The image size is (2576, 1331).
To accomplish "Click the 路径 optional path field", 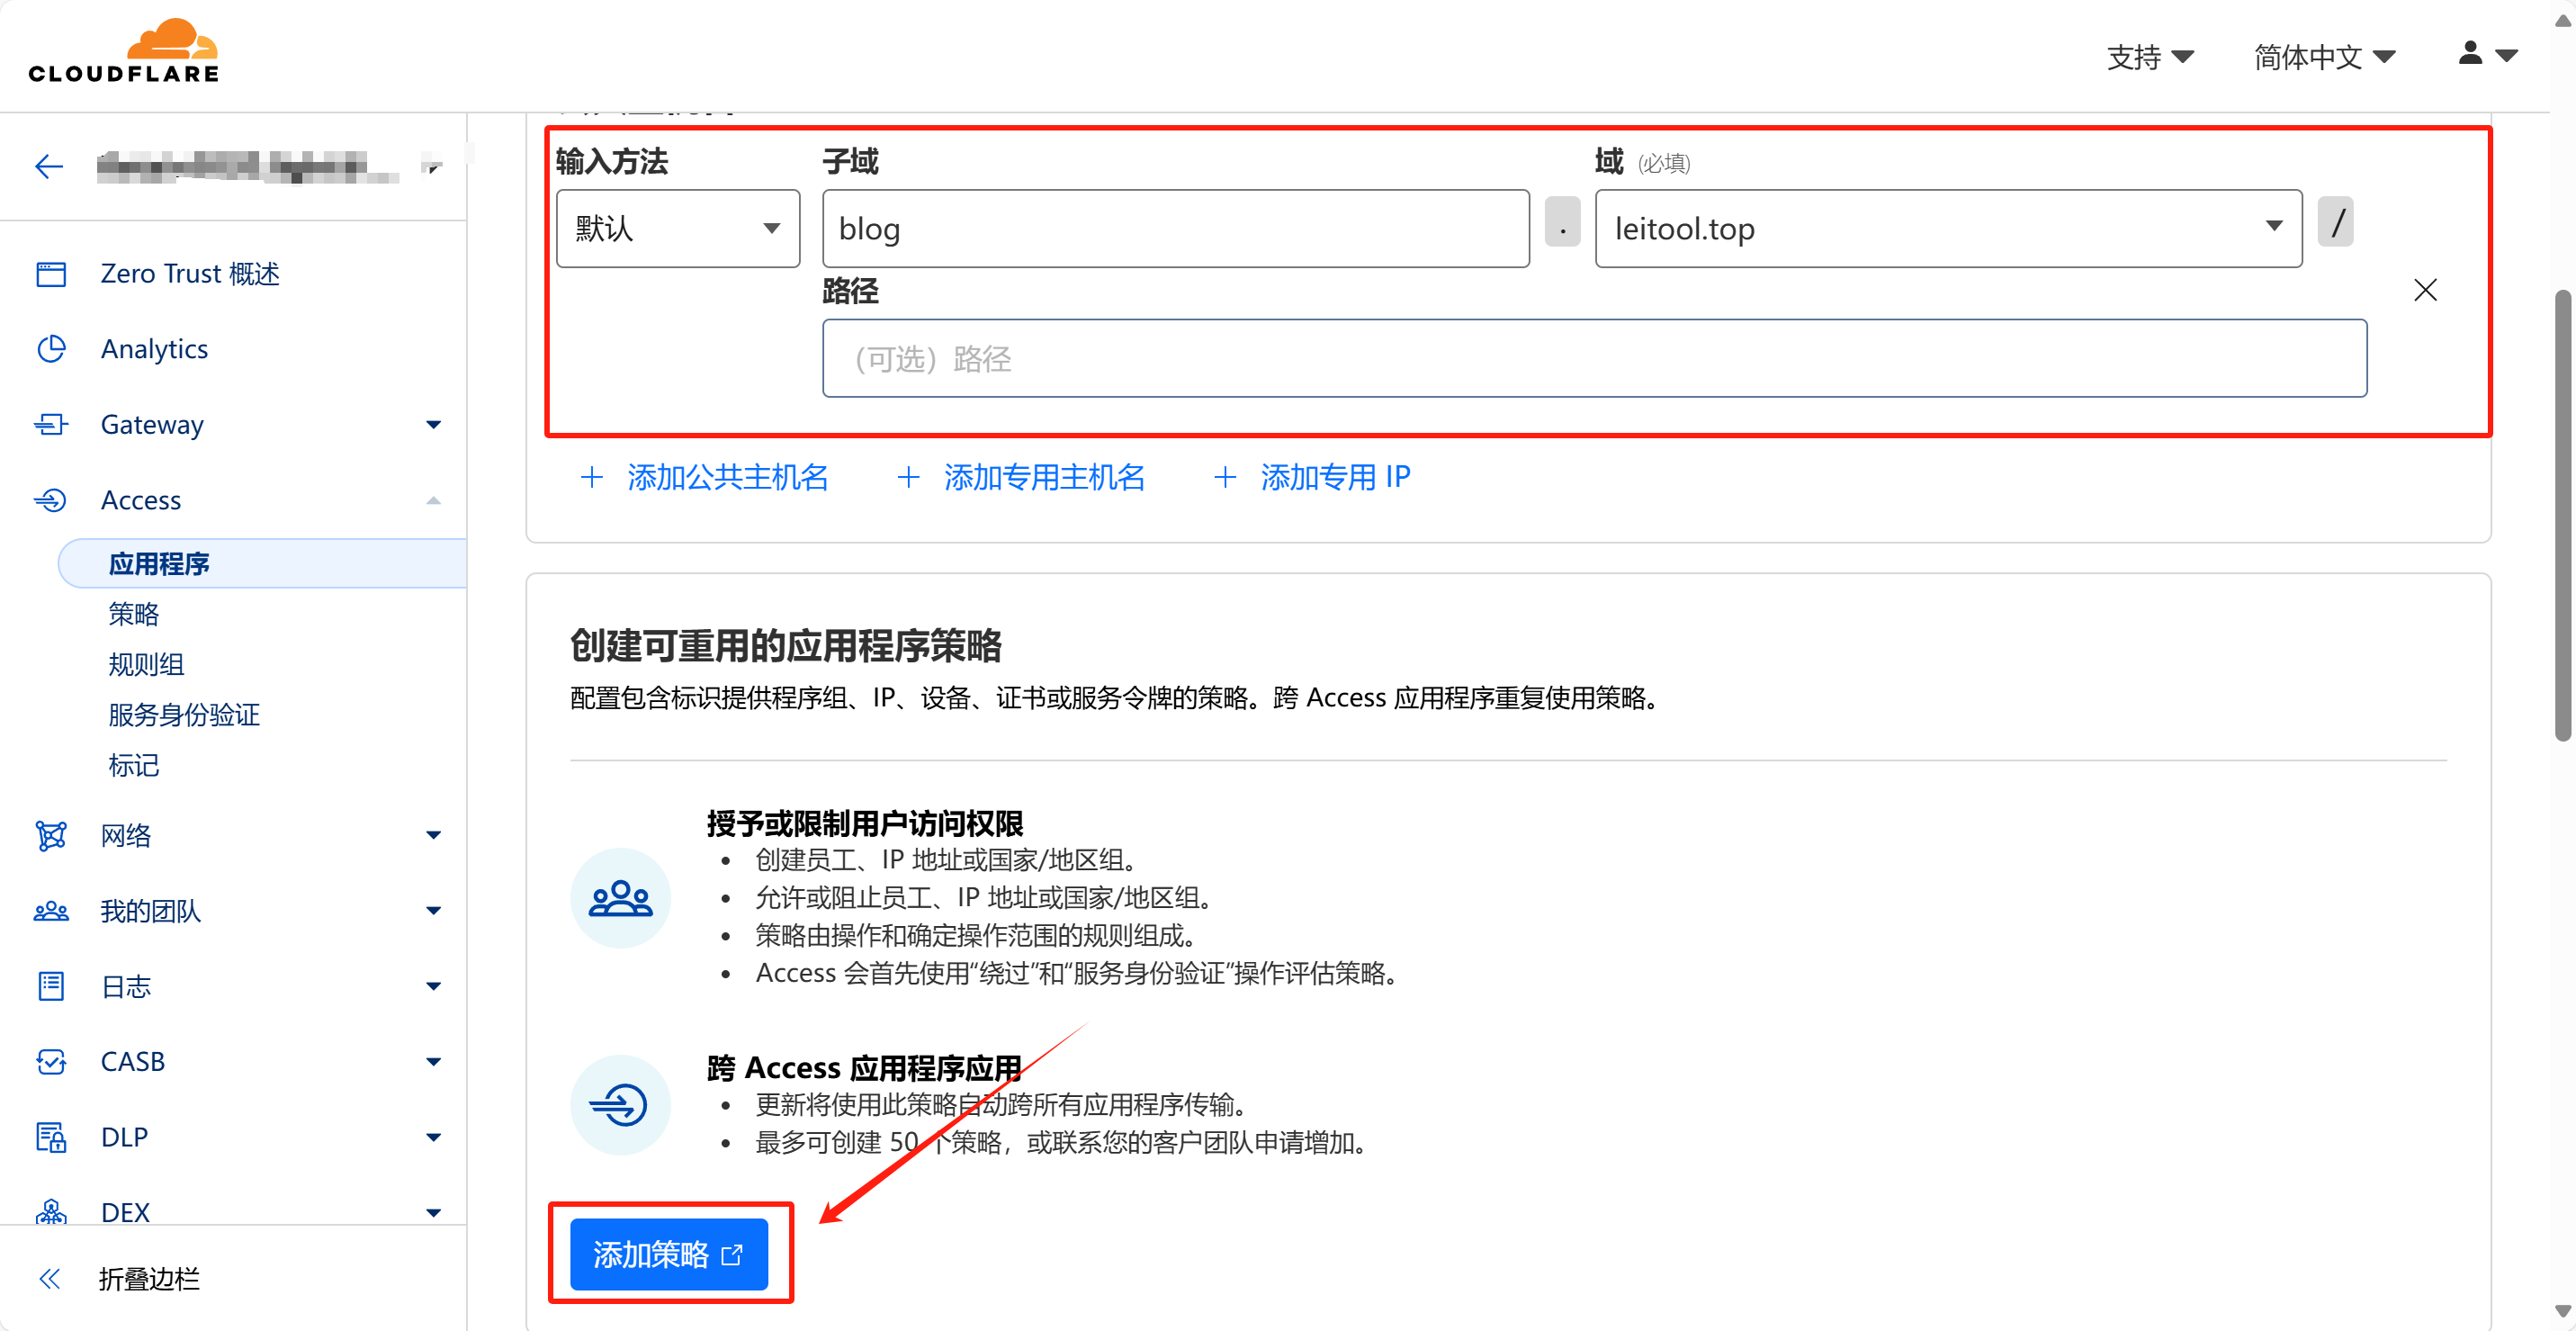I will click(x=1595, y=359).
